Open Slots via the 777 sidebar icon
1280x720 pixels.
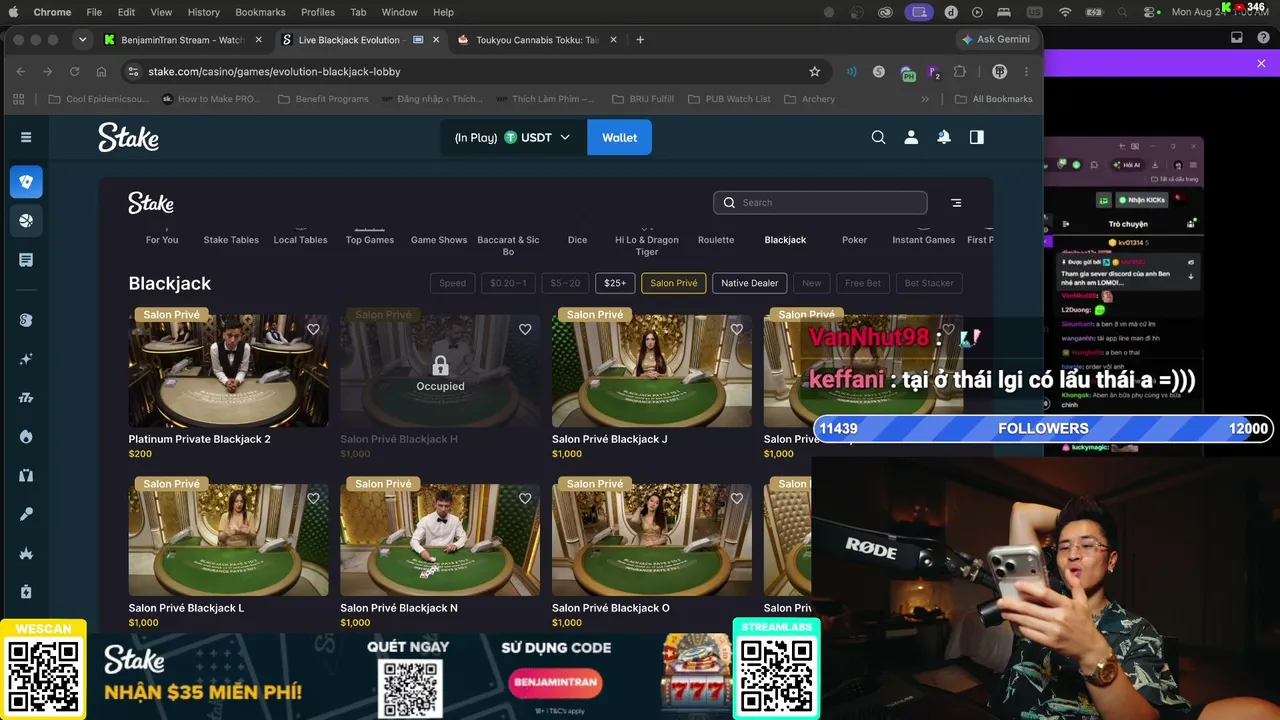pyautogui.click(x=26, y=398)
